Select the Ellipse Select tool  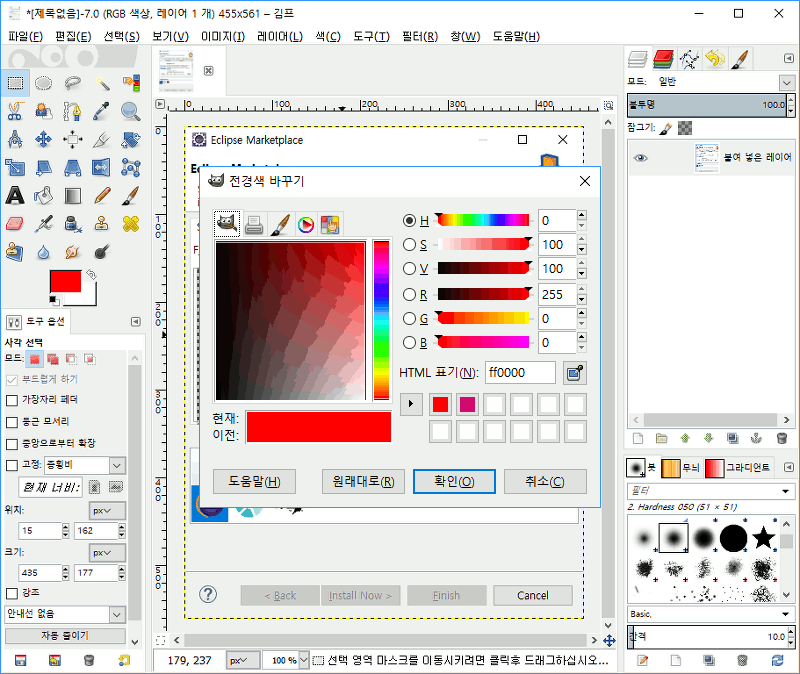44,83
